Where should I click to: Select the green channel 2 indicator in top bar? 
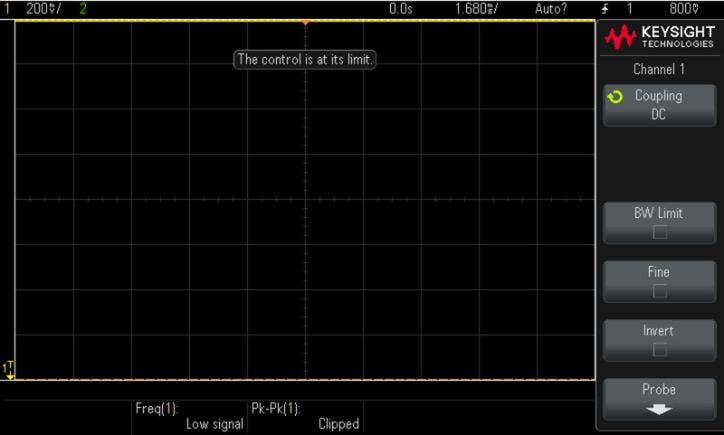[x=82, y=8]
